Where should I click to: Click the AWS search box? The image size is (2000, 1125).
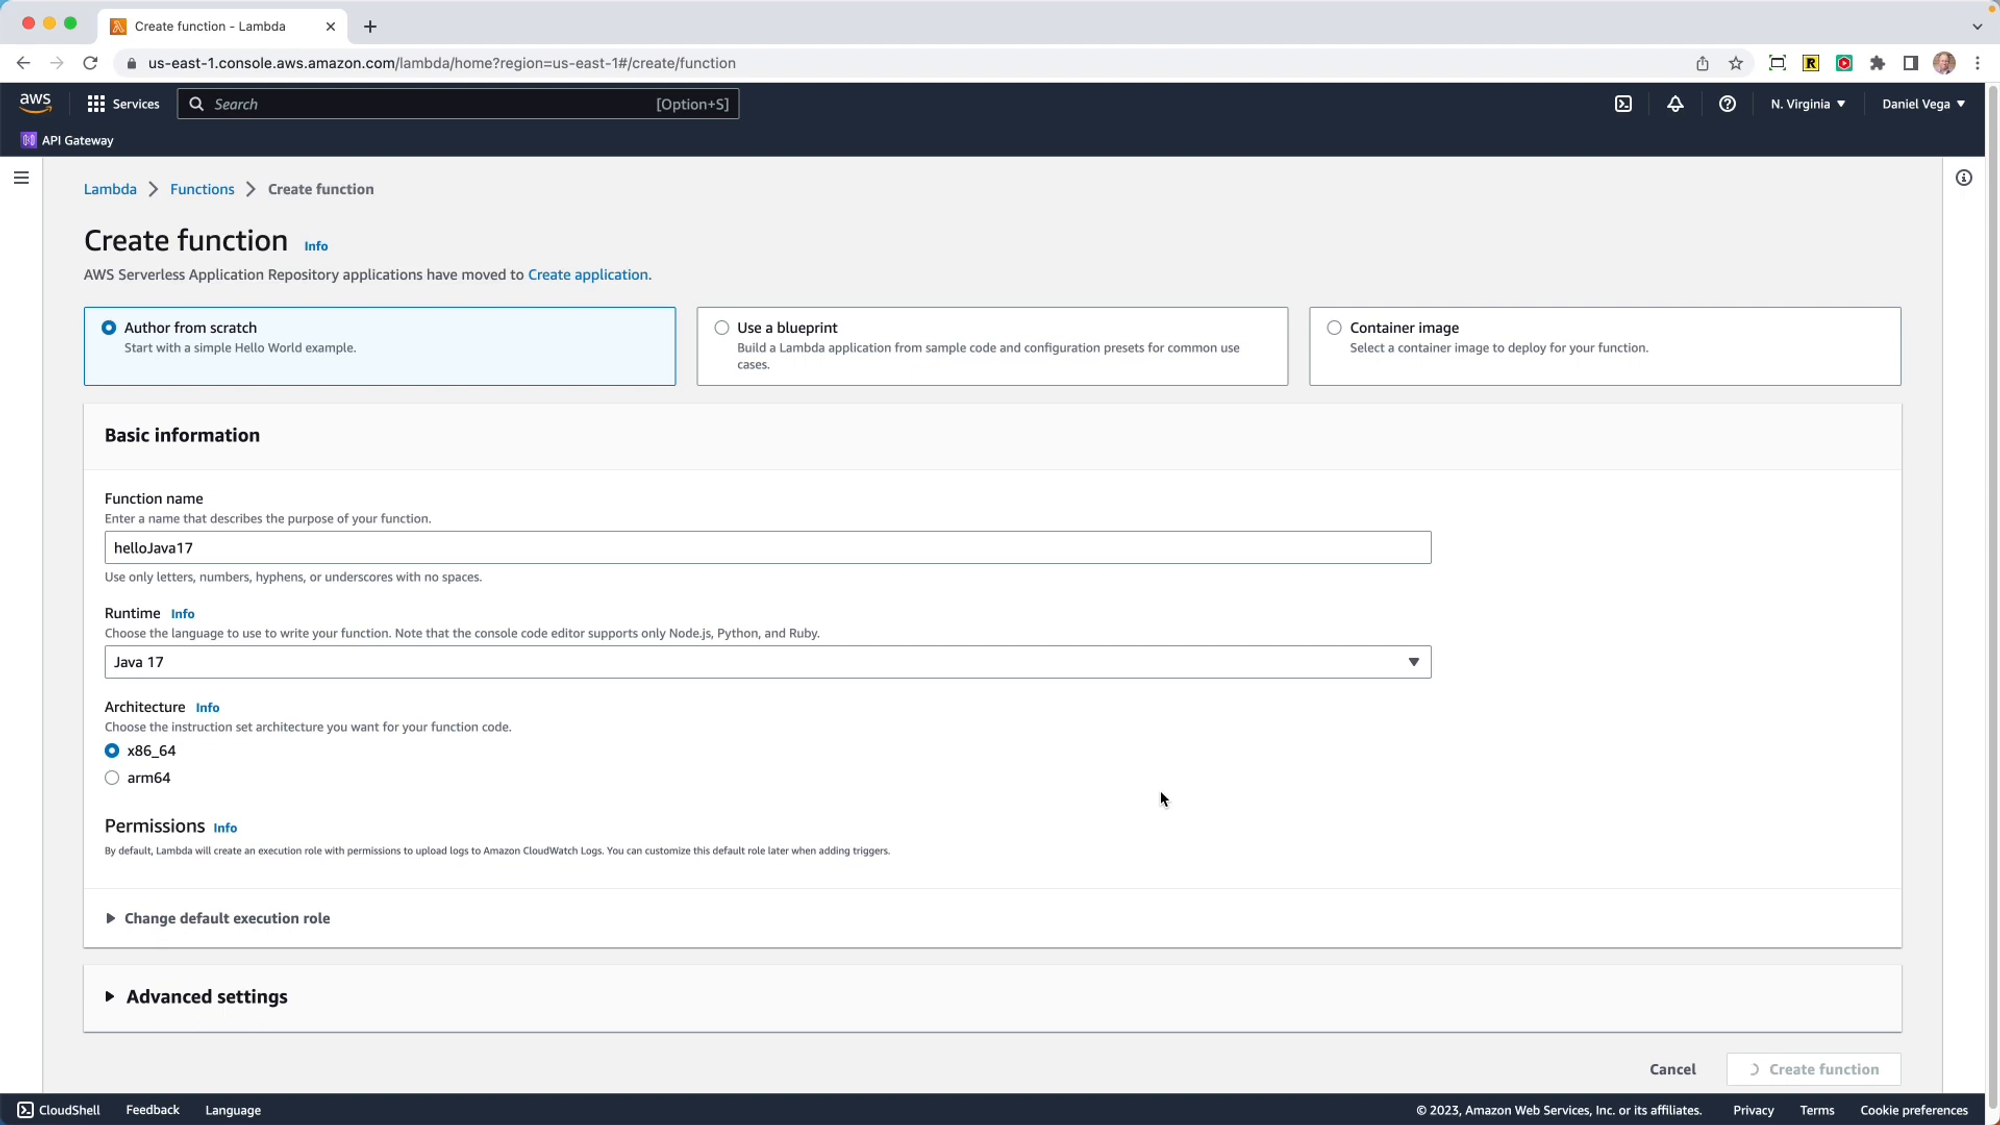point(458,104)
